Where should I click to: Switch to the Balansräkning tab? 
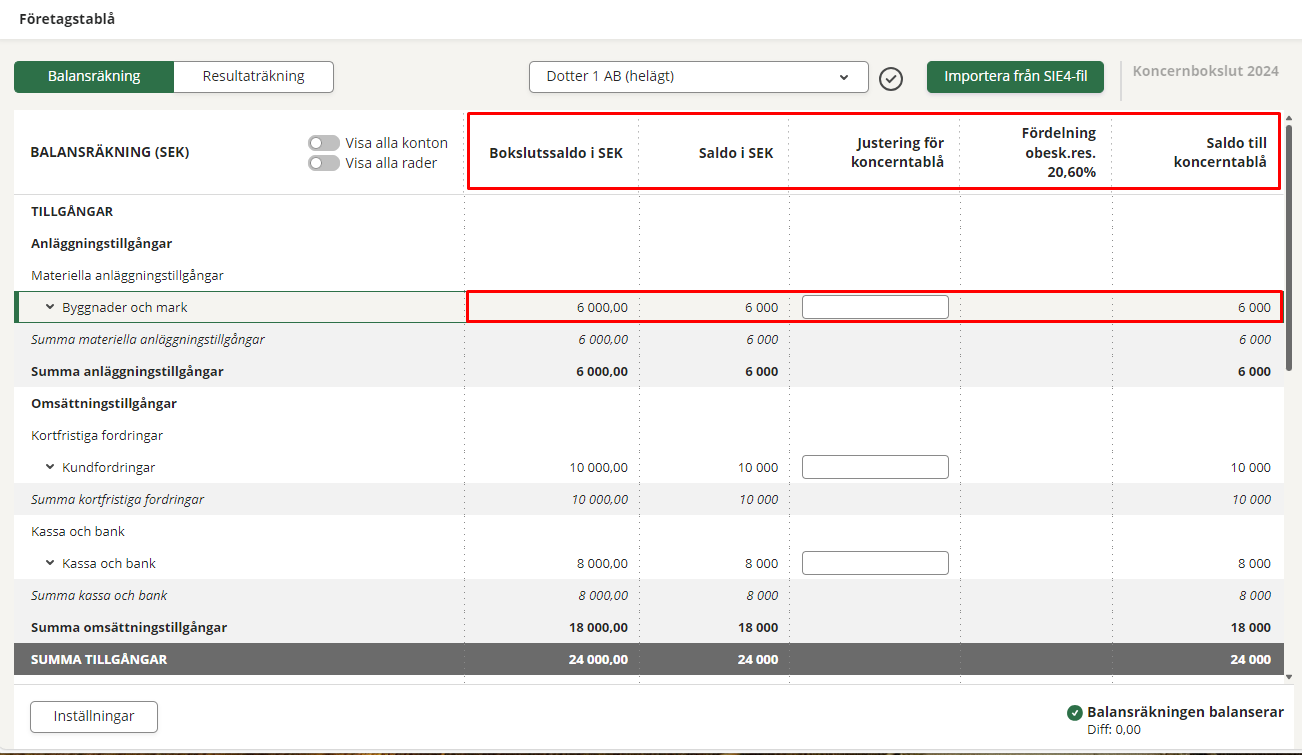94,76
